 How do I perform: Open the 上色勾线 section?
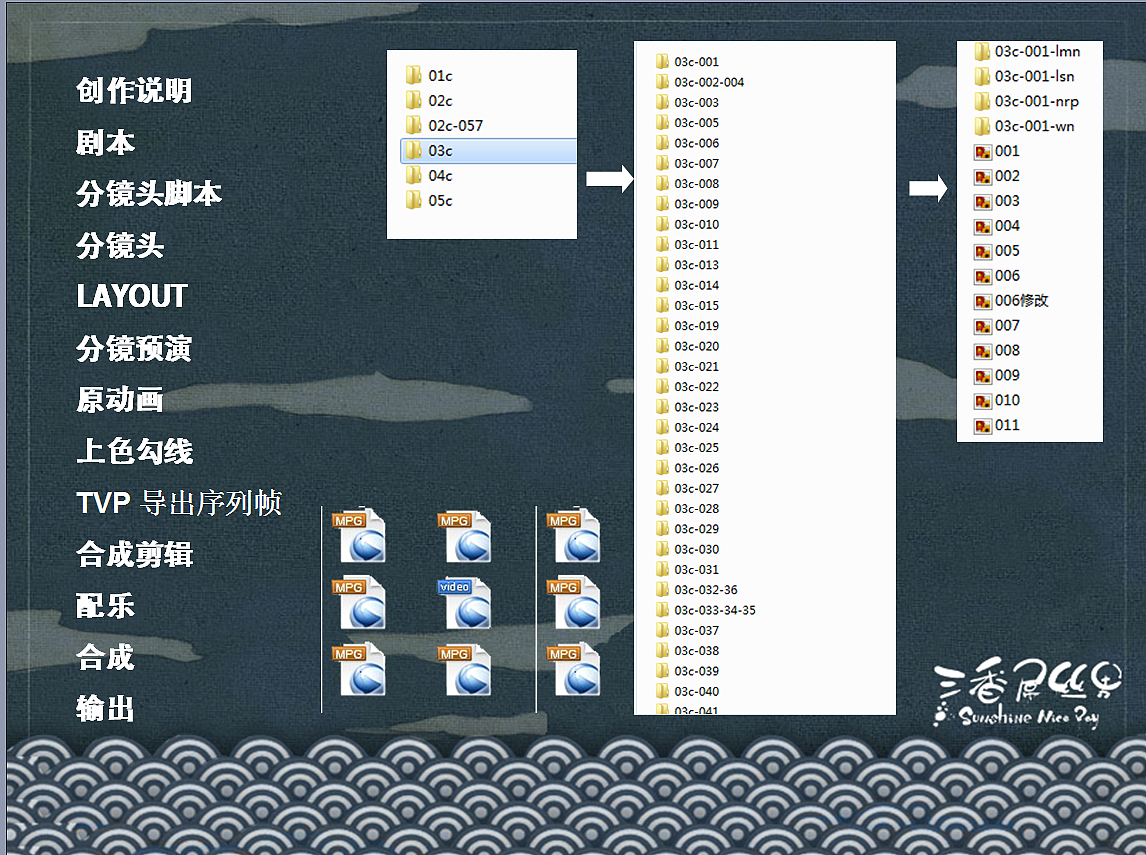tap(134, 451)
